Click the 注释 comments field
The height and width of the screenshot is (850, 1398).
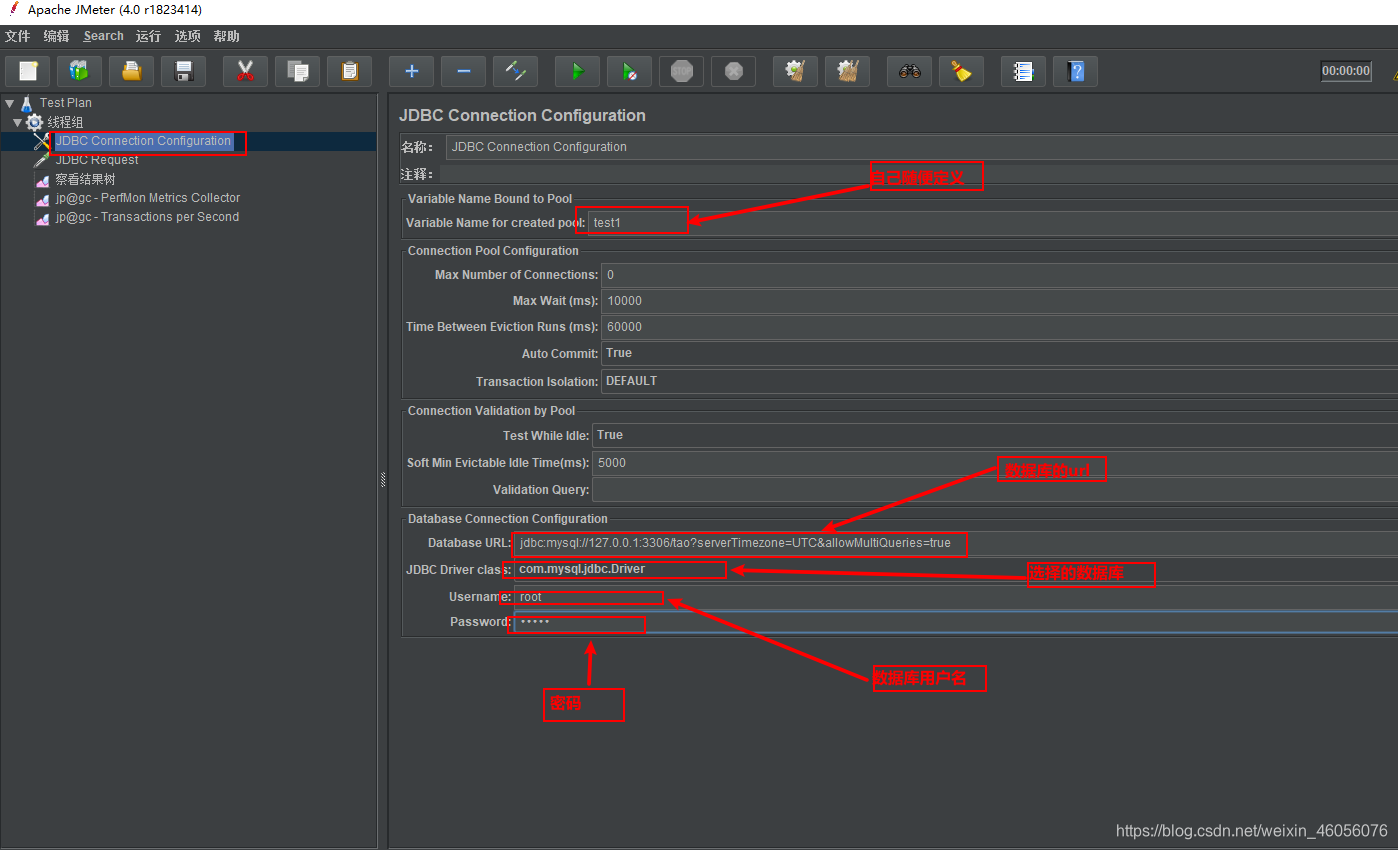[x=918, y=174]
